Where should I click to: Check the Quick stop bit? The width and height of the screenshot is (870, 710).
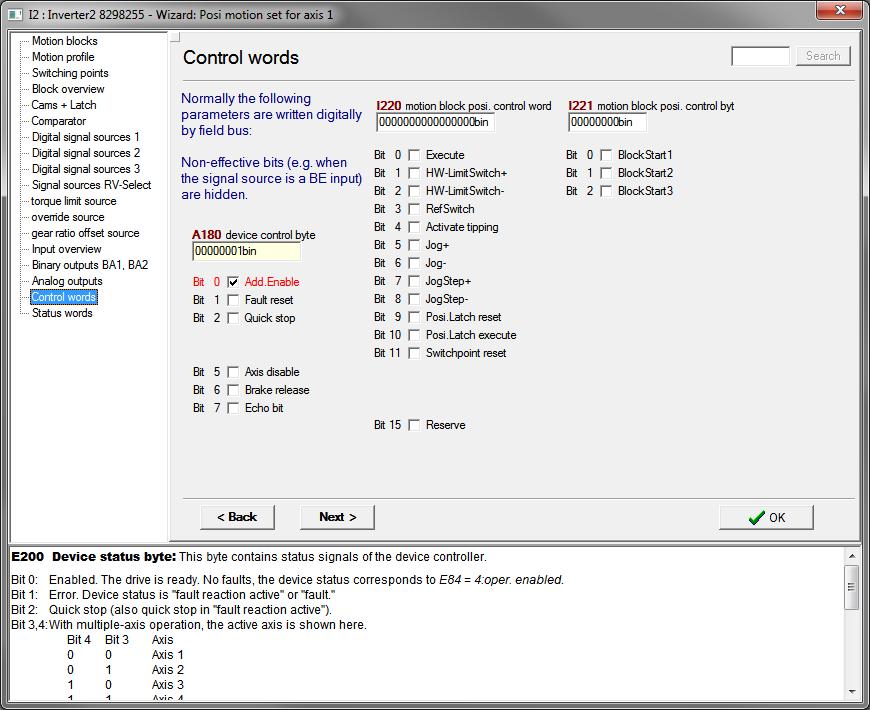(233, 318)
